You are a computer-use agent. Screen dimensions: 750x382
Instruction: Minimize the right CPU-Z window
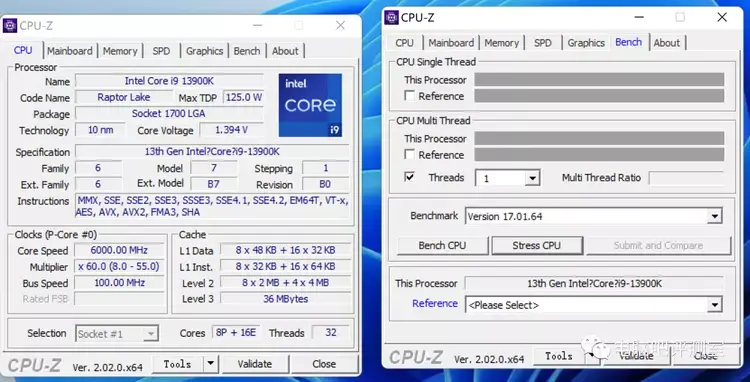[640, 17]
